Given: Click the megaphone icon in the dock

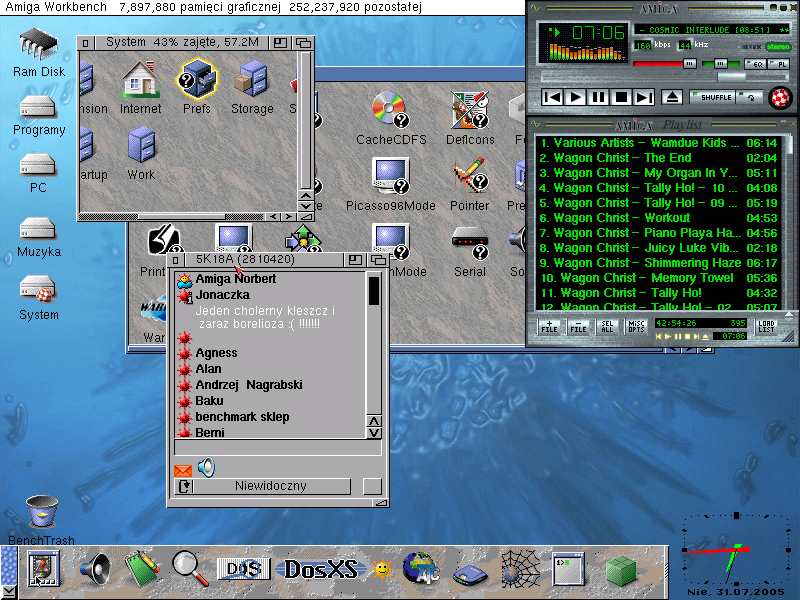Looking at the screenshot, I should pyautogui.click(x=95, y=568).
